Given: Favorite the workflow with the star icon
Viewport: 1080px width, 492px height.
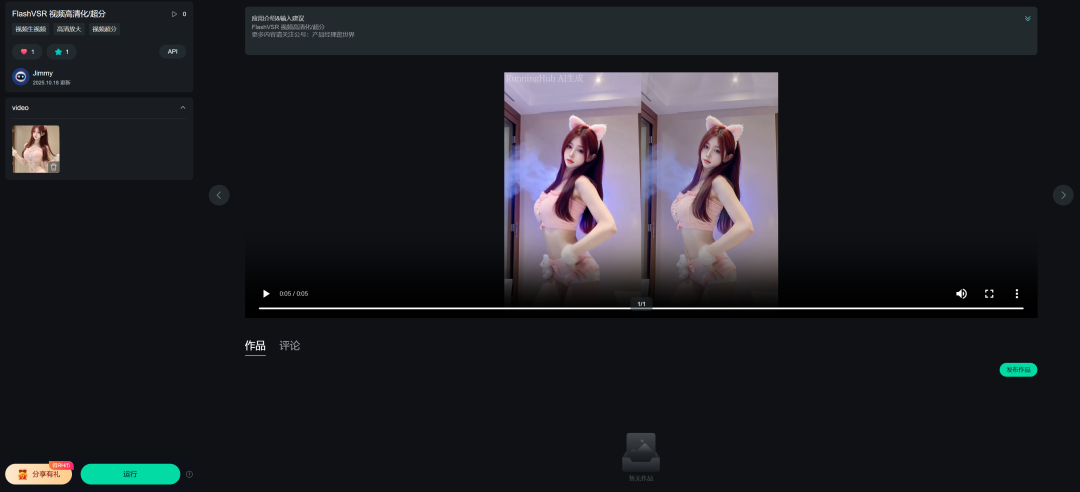Looking at the screenshot, I should (61, 52).
